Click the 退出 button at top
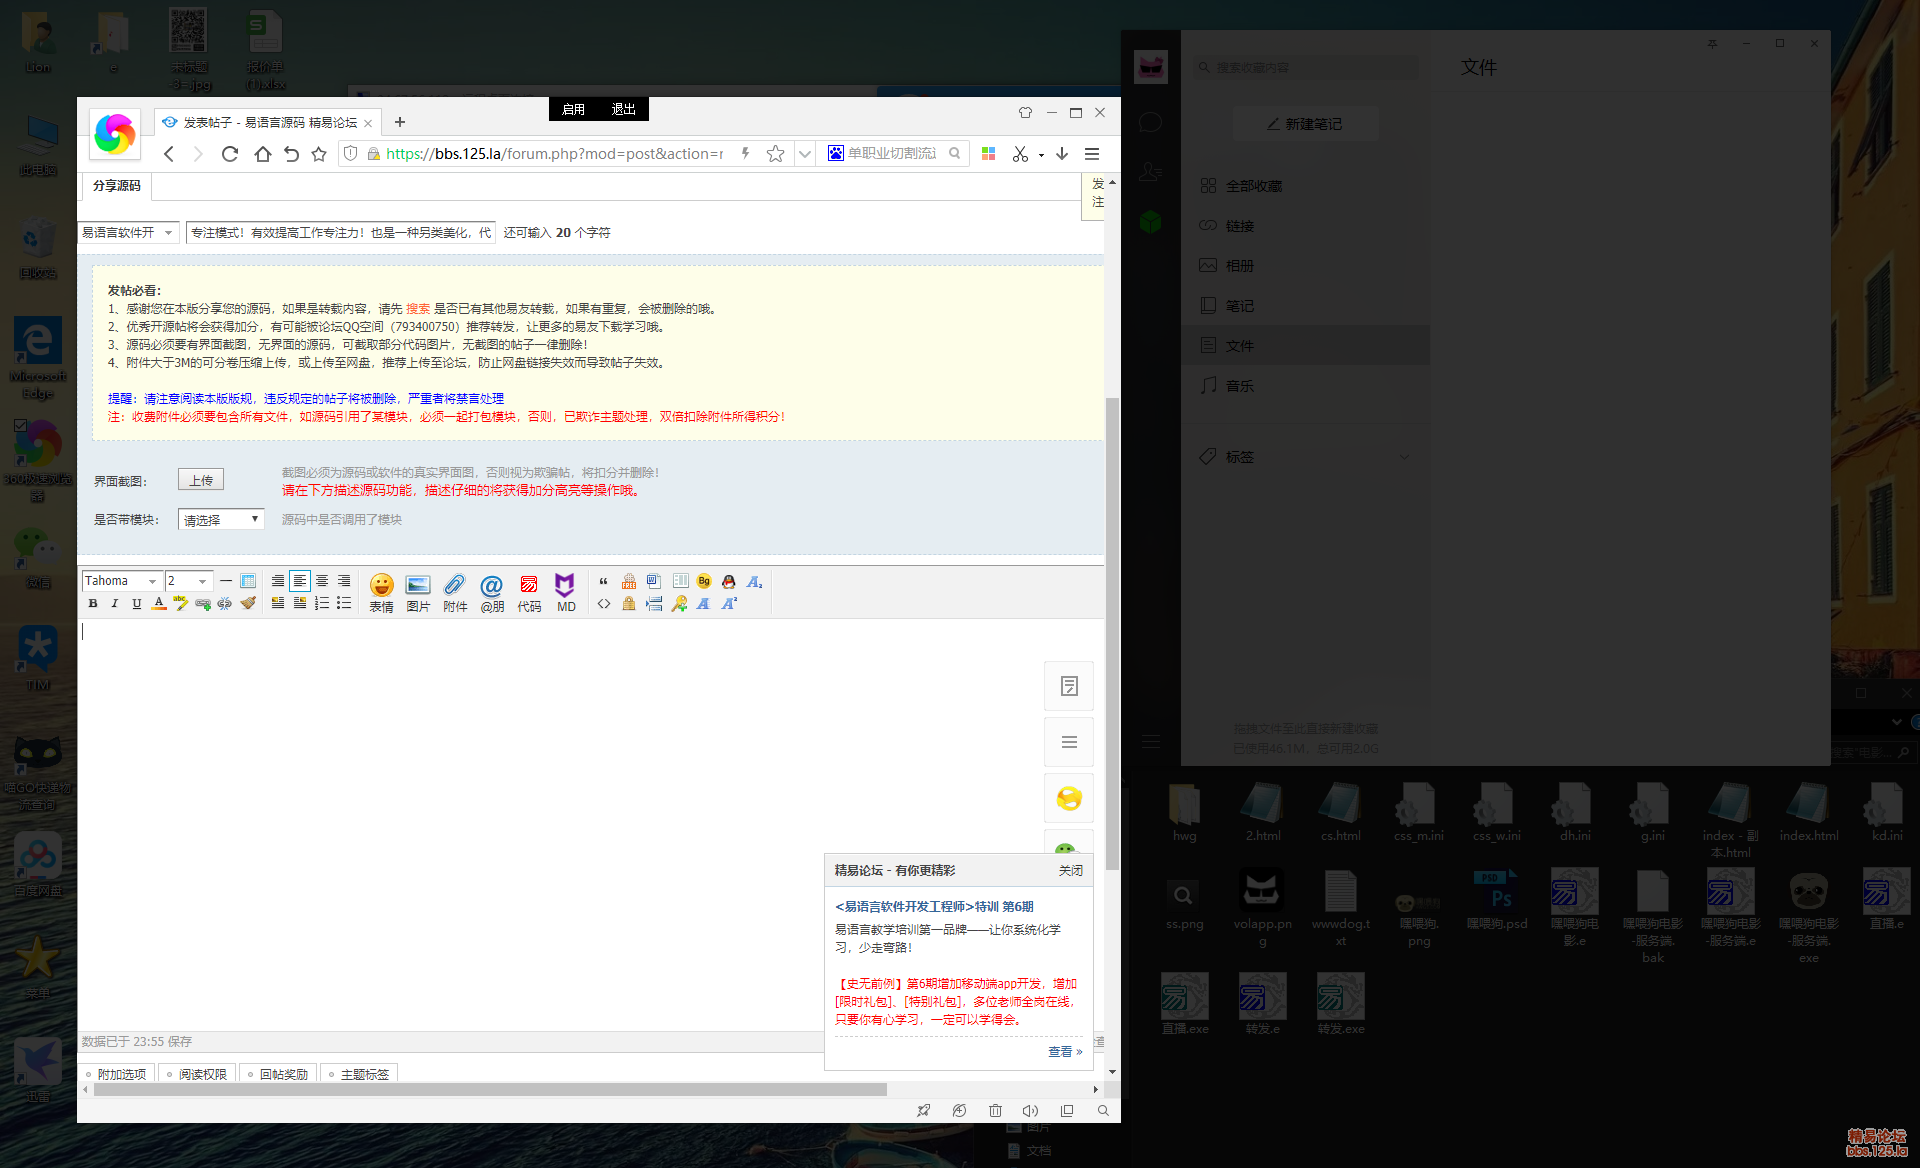1920x1168 pixels. pyautogui.click(x=623, y=109)
